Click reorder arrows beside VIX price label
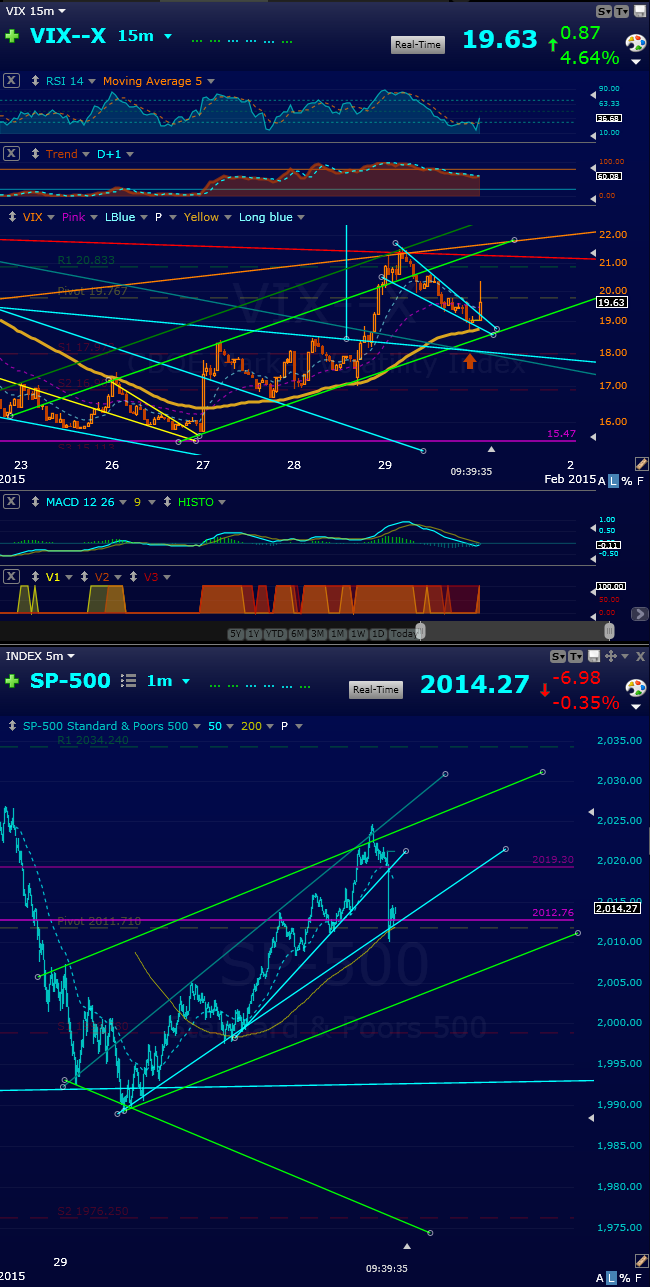 (x=12, y=217)
